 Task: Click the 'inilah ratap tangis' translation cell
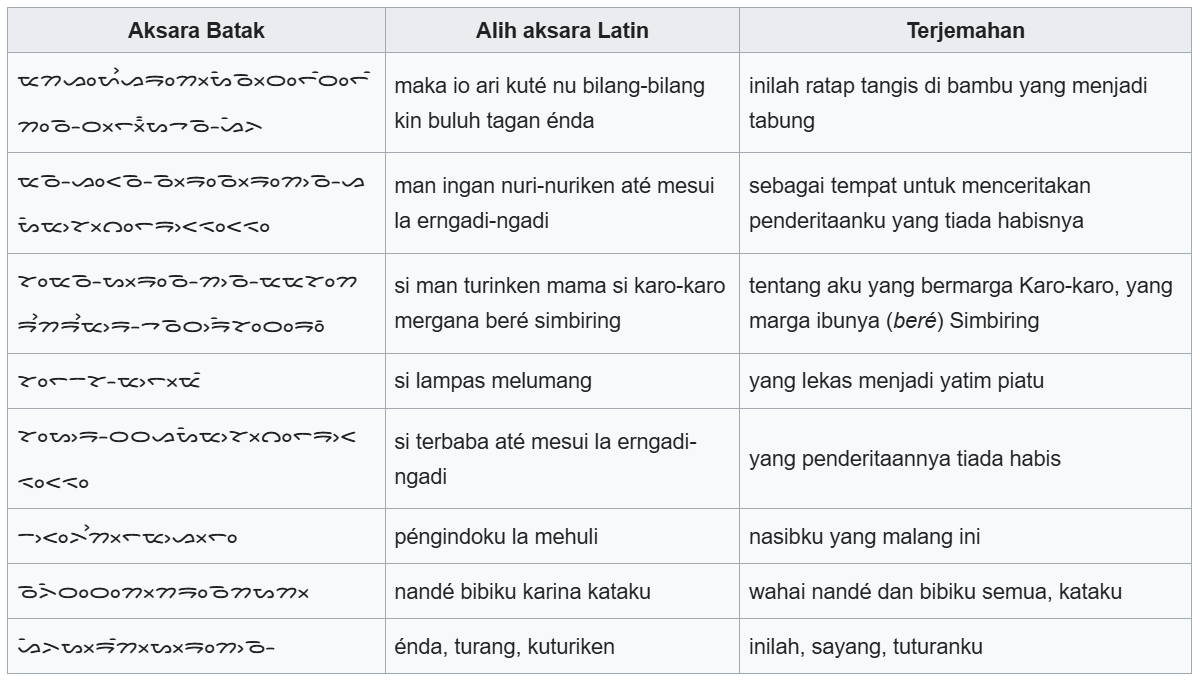click(947, 103)
